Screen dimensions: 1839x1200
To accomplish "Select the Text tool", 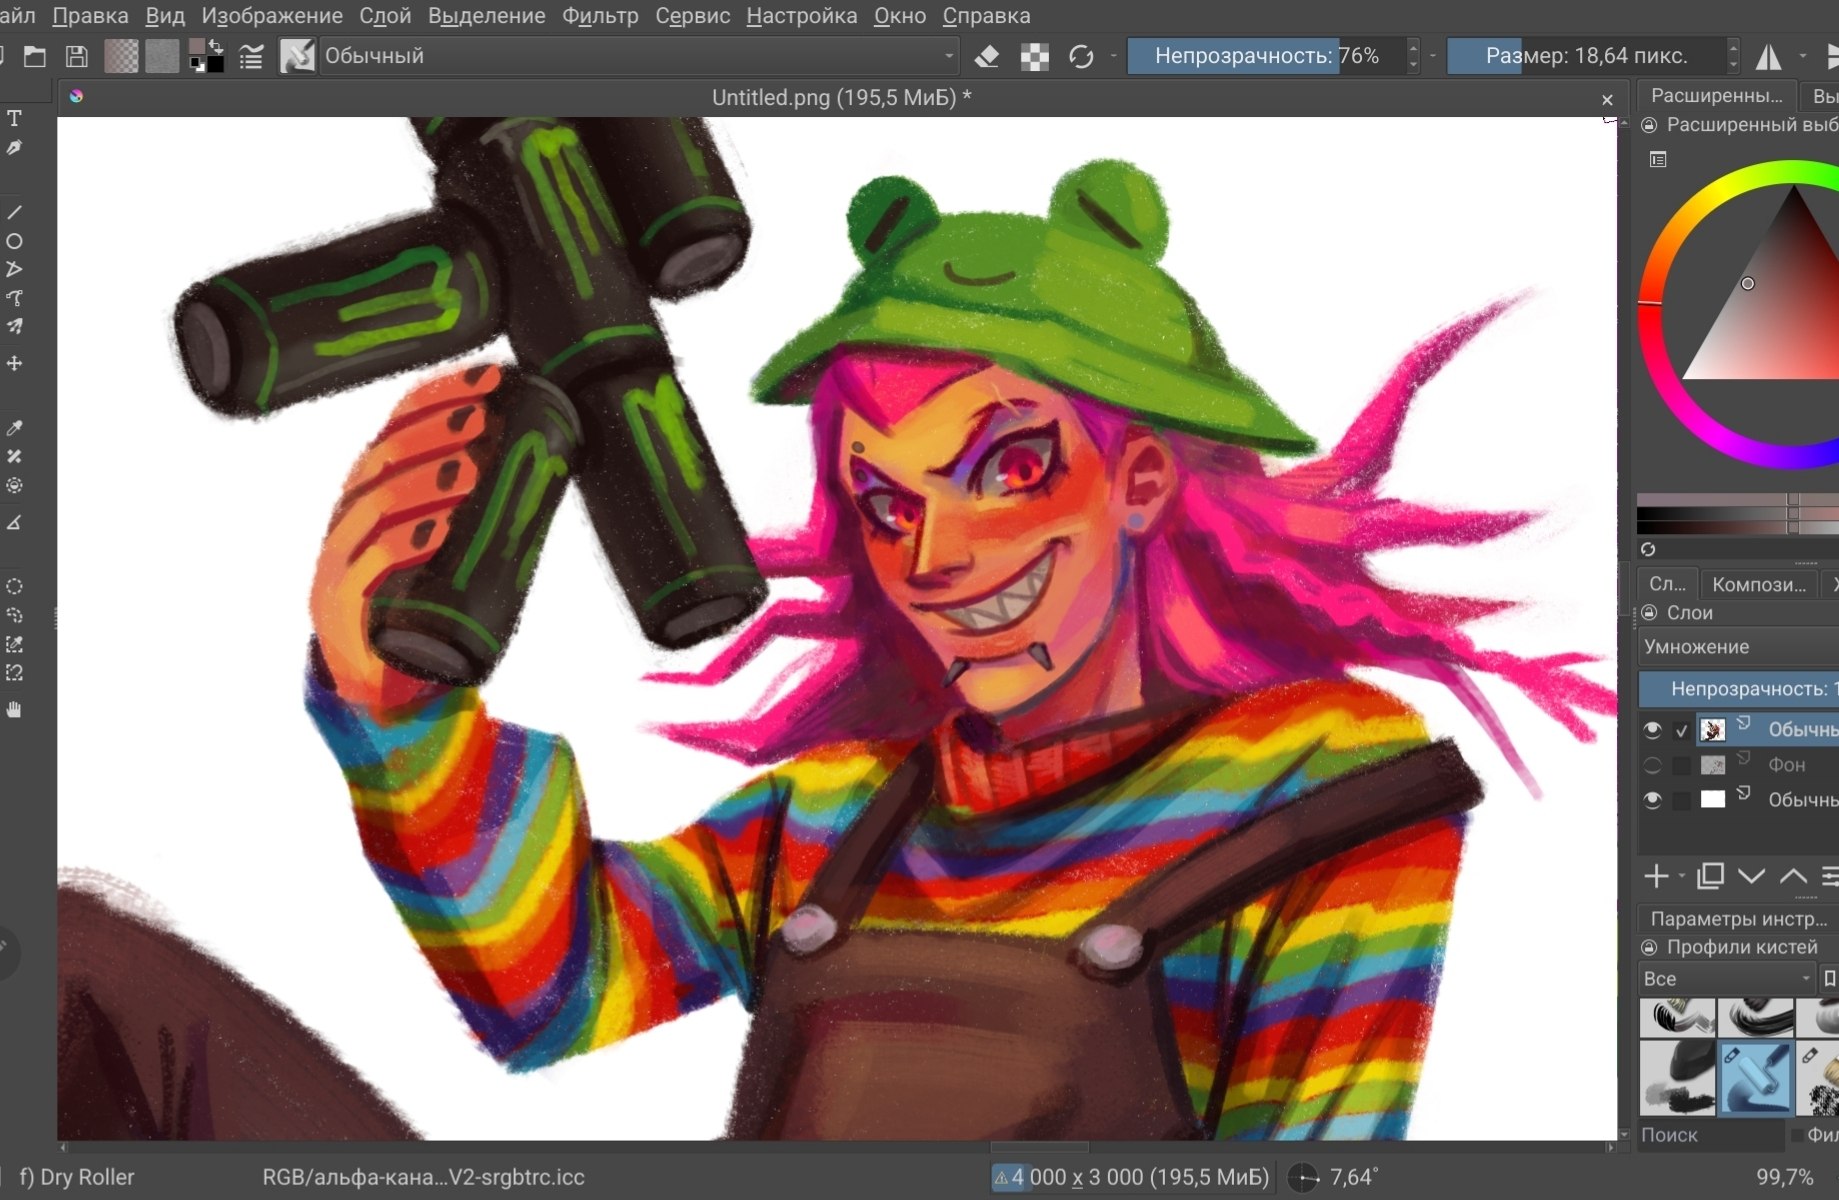I will (x=14, y=119).
